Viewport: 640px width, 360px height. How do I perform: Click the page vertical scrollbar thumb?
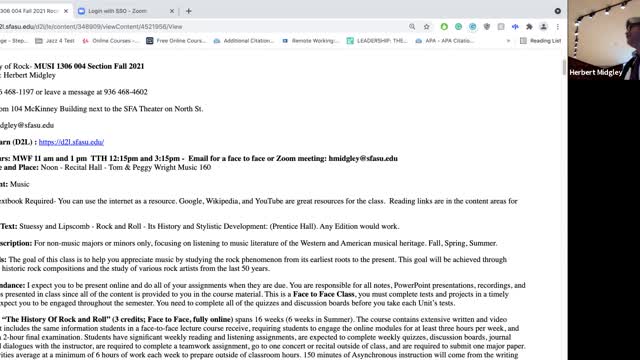[564, 67]
